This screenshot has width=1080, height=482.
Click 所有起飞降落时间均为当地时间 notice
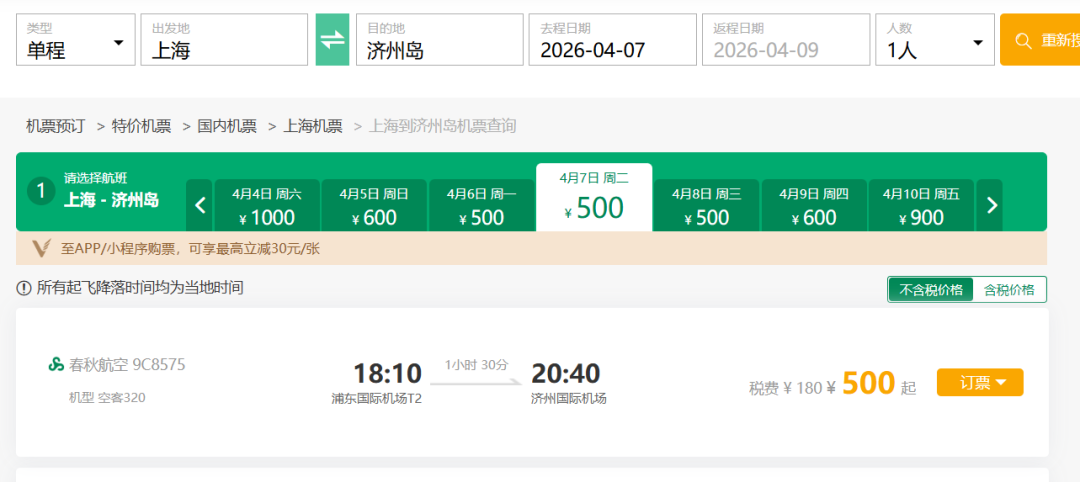pos(140,288)
